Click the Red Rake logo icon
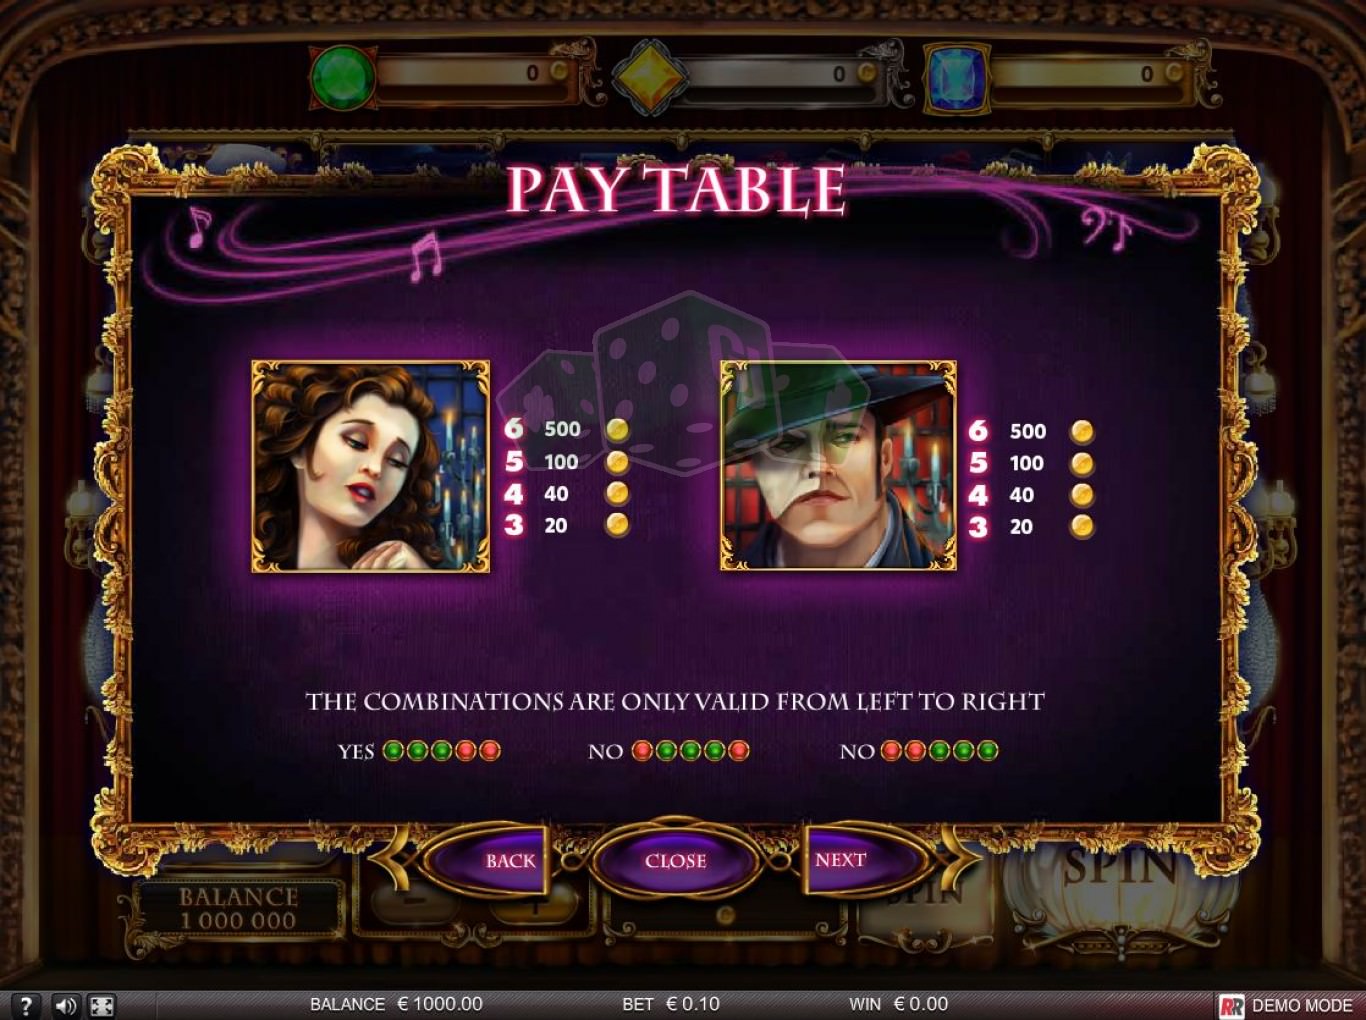Screen dimensions: 1366x1020 (1231, 1006)
